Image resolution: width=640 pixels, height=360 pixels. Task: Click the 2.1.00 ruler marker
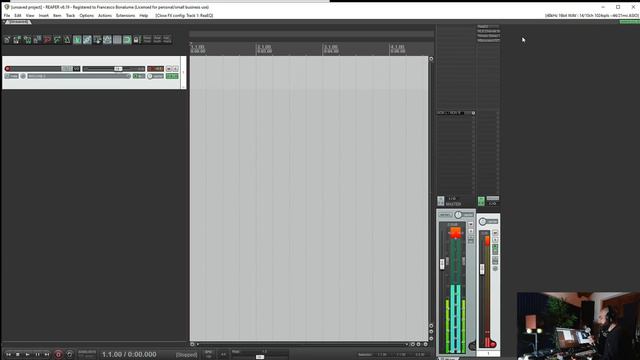coord(264,49)
